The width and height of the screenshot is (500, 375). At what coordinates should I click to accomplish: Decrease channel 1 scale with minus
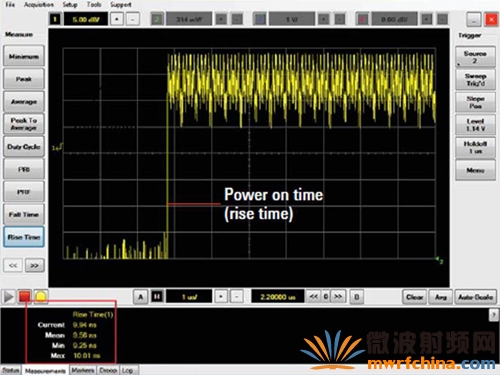133,19
